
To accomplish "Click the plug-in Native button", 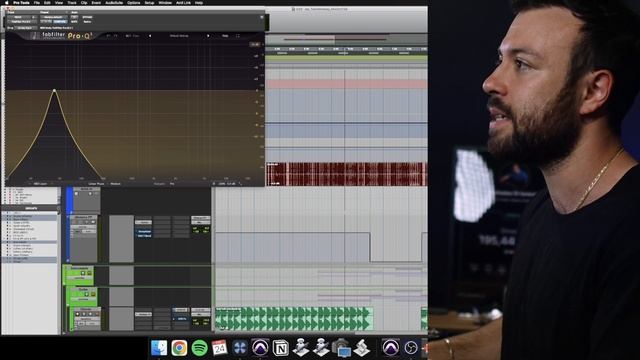I will click(87, 22).
